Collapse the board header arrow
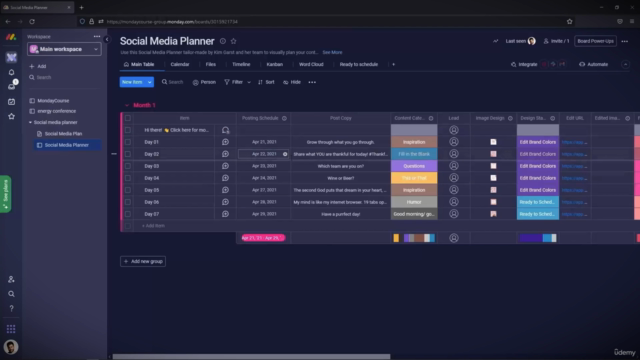The height and width of the screenshot is (360, 640). [x=625, y=64]
